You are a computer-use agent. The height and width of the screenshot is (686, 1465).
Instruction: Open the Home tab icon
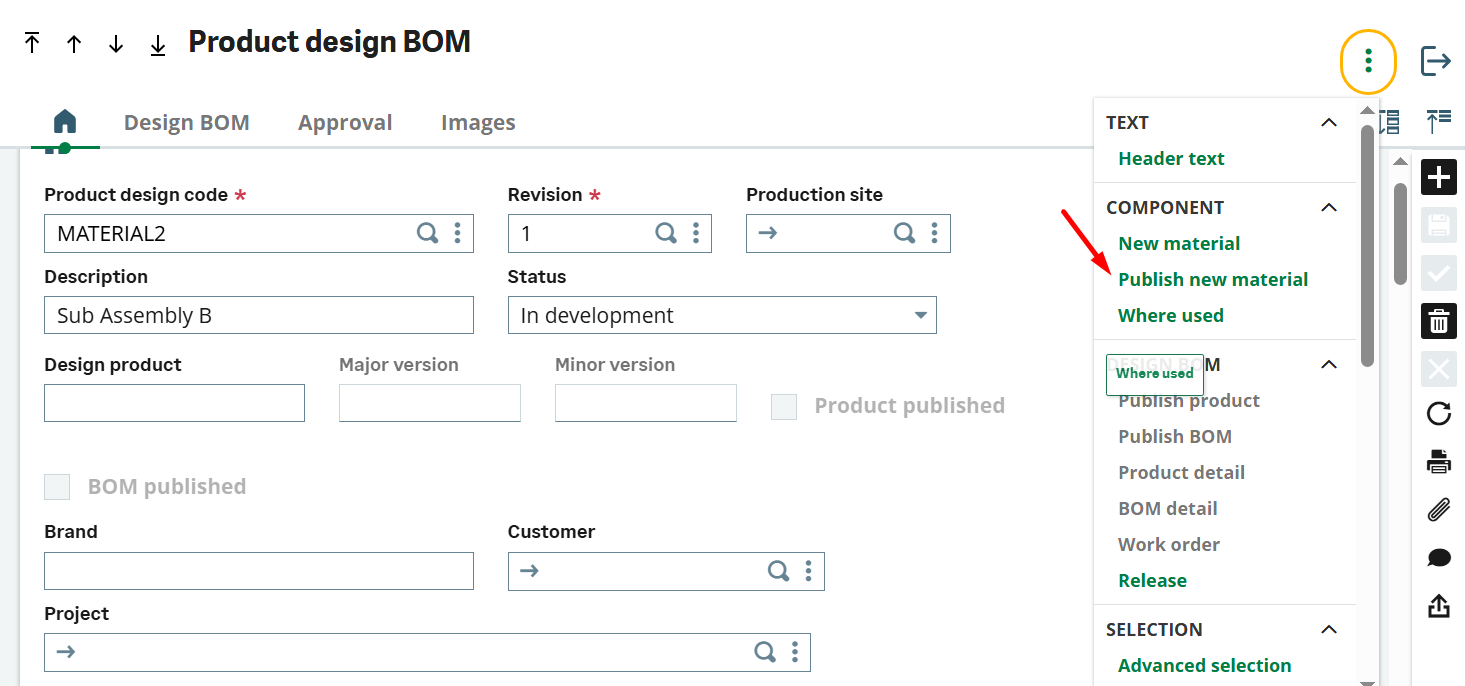pos(65,122)
